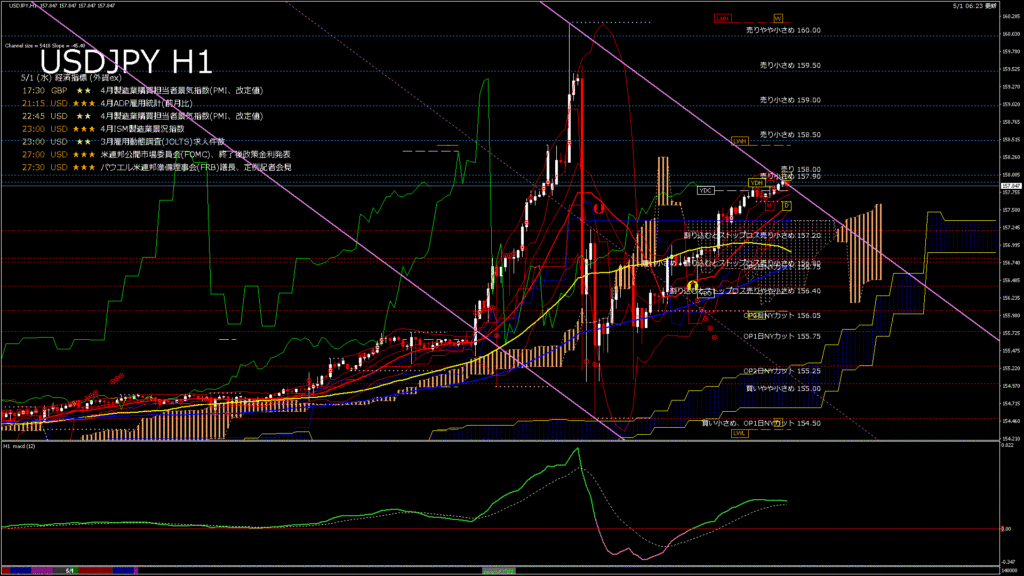Click the 23:00 USD ISM manufacturing event

pyautogui.click(x=103, y=129)
